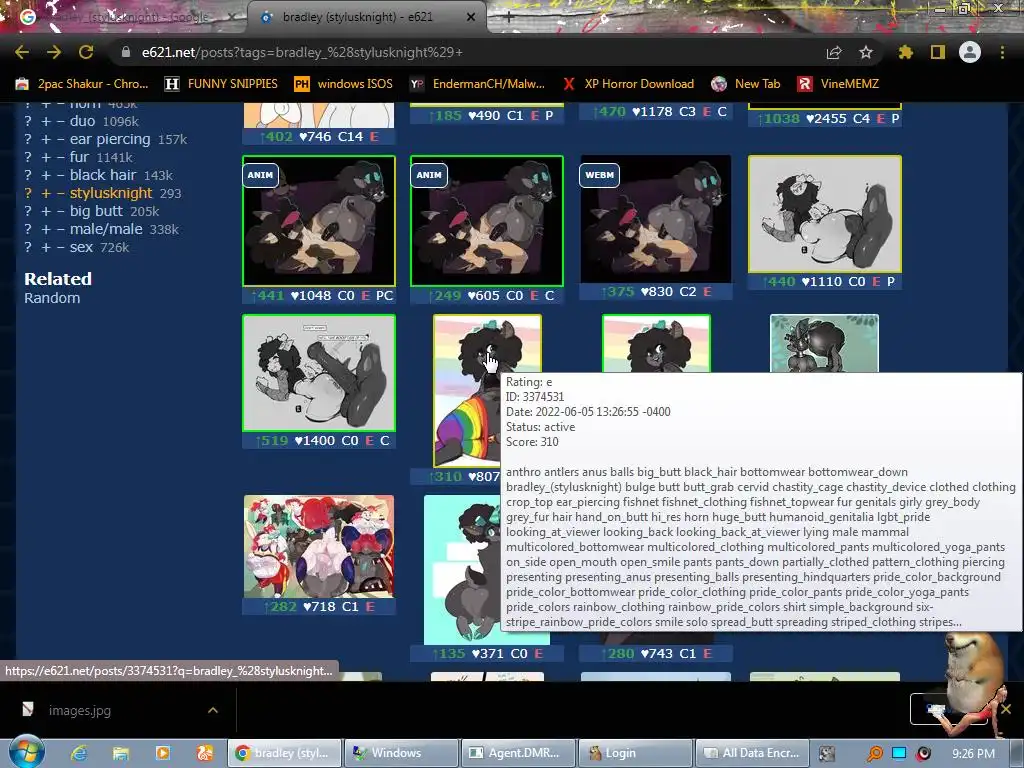Expand the images.jpg download options chevron
The width and height of the screenshot is (1024, 768).
(x=213, y=710)
